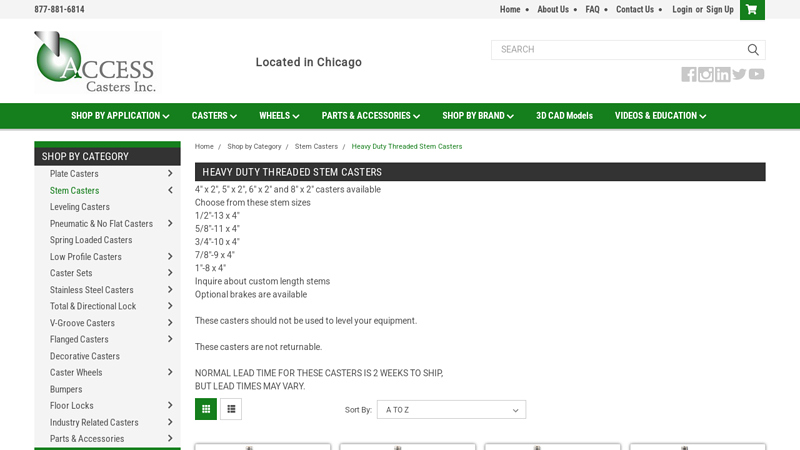
Task: Go to Contact Us page
Action: (634, 10)
